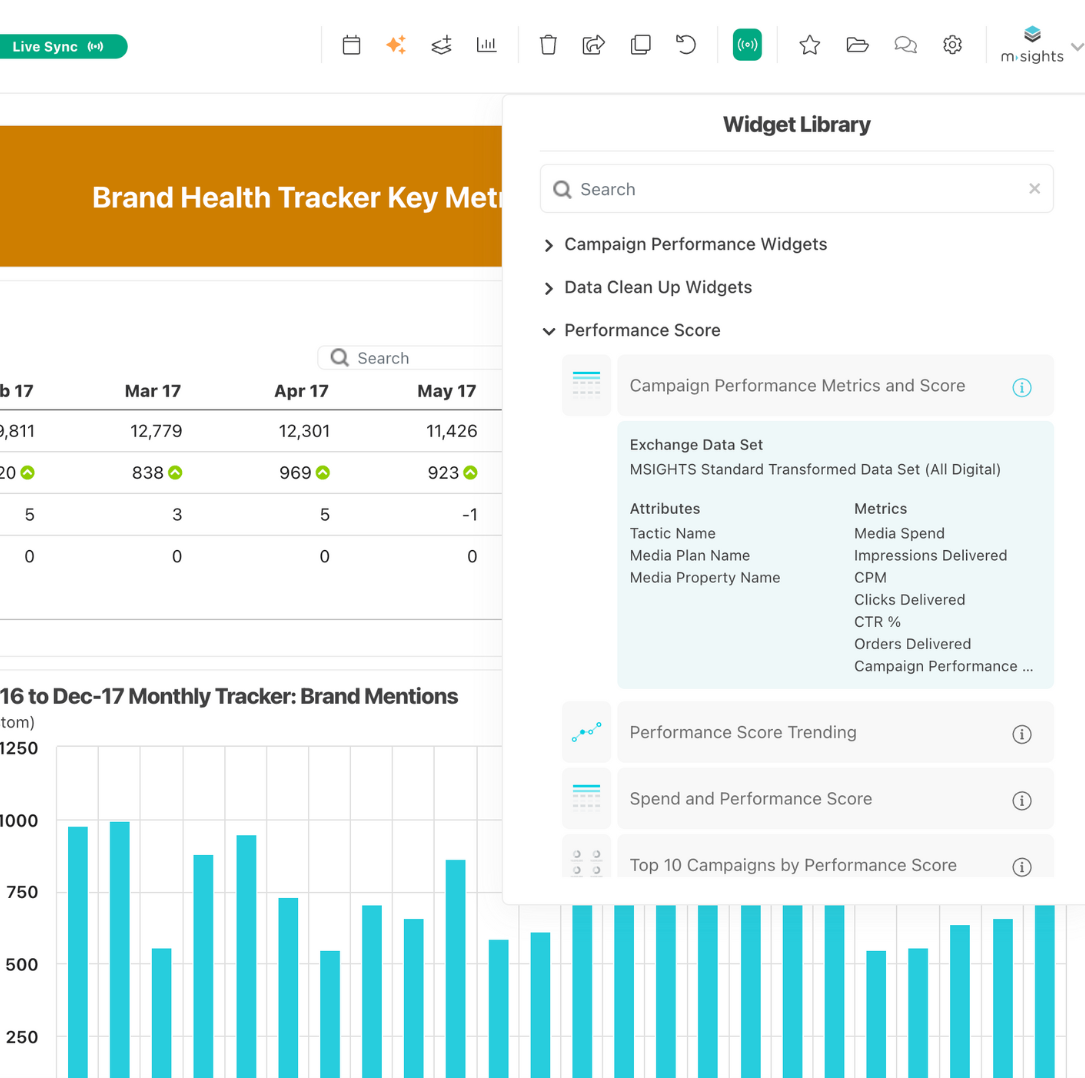Open the bar chart icon in toolbar
1085x1078 pixels.
[487, 45]
